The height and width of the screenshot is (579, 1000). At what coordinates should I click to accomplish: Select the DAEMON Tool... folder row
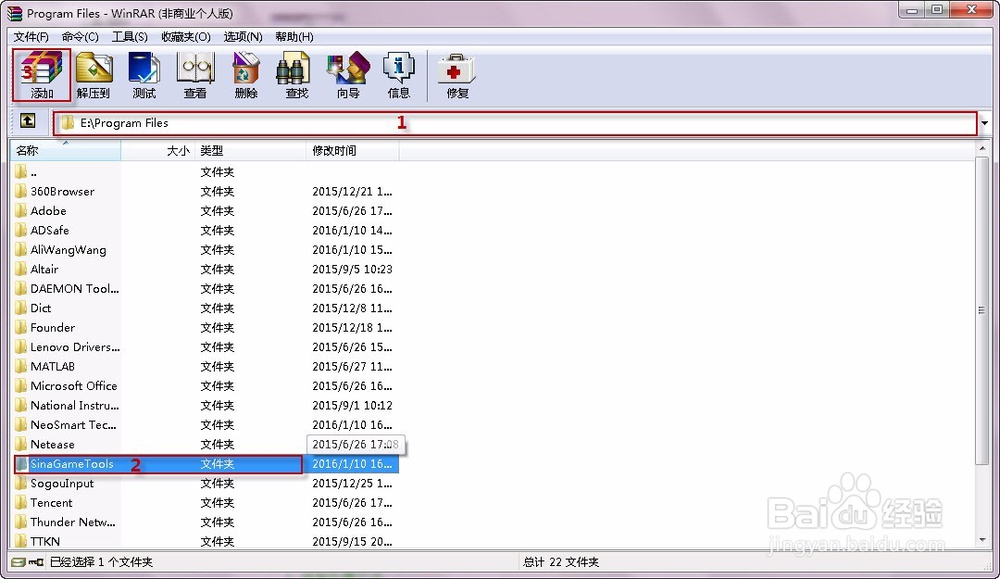coord(204,288)
